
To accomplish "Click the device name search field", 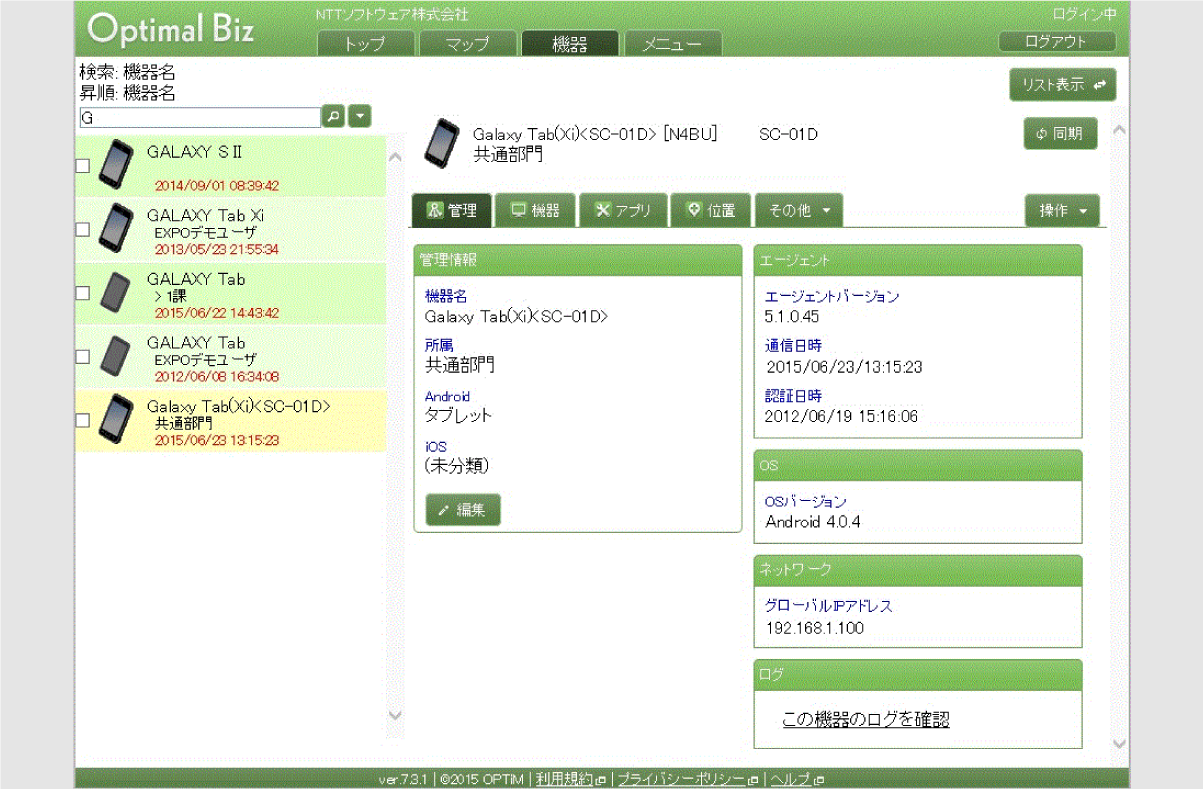I will pos(199,117).
